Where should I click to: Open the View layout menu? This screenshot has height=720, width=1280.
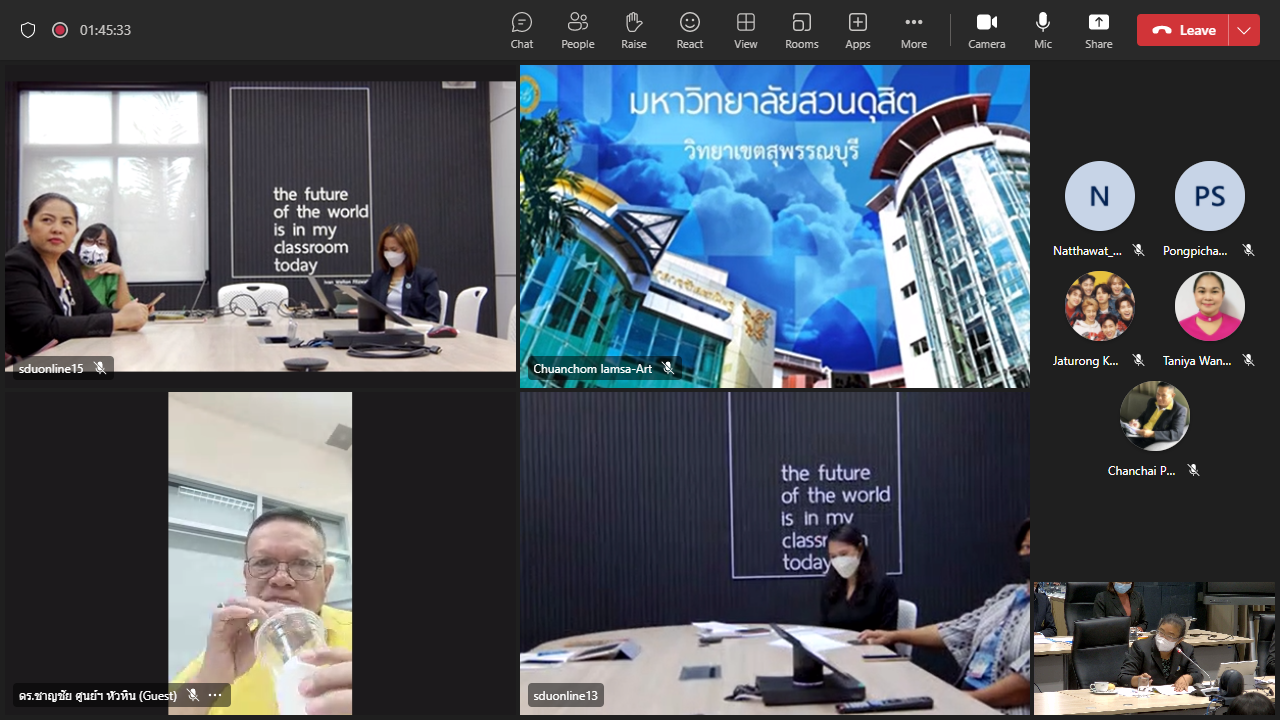click(745, 30)
